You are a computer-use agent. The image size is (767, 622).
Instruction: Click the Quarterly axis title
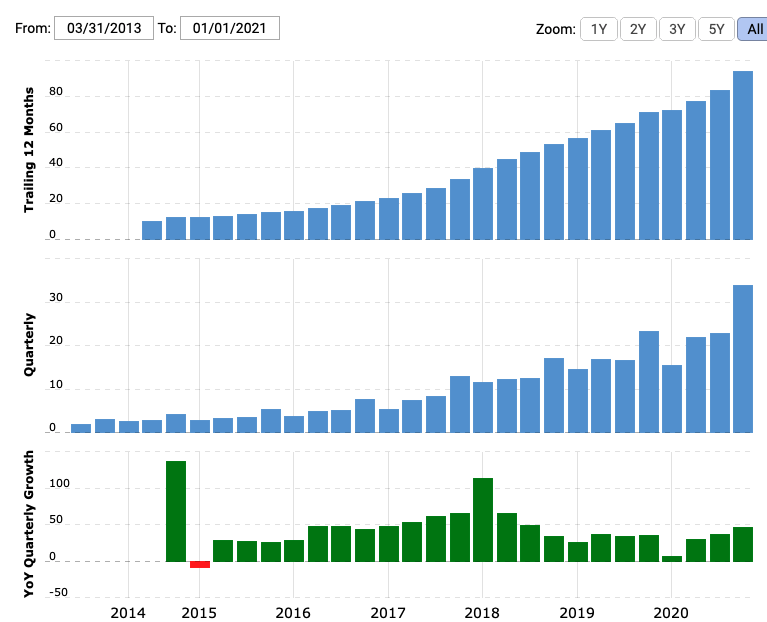29,345
